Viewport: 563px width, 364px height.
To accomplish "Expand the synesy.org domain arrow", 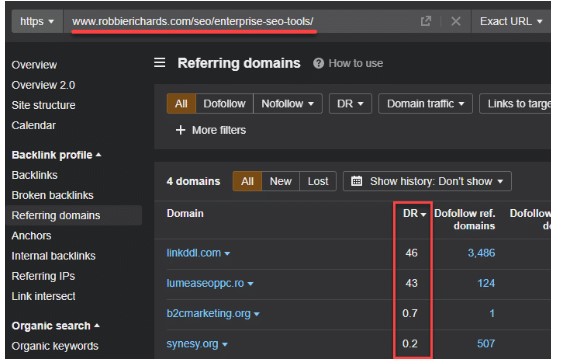I will coord(225,345).
